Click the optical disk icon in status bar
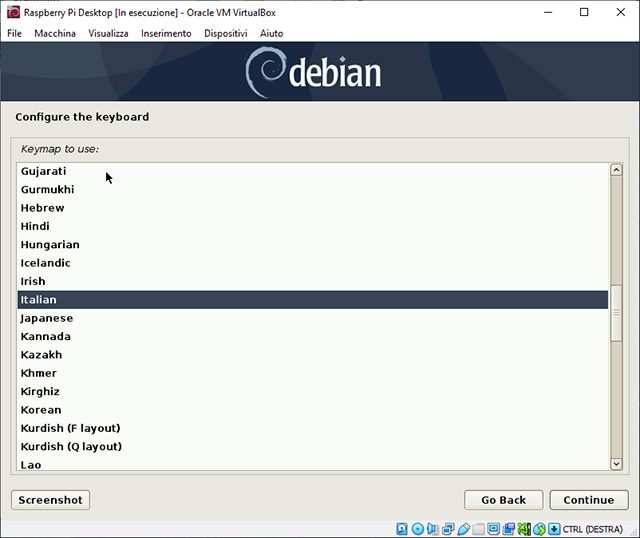The height and width of the screenshot is (538, 640). [418, 528]
